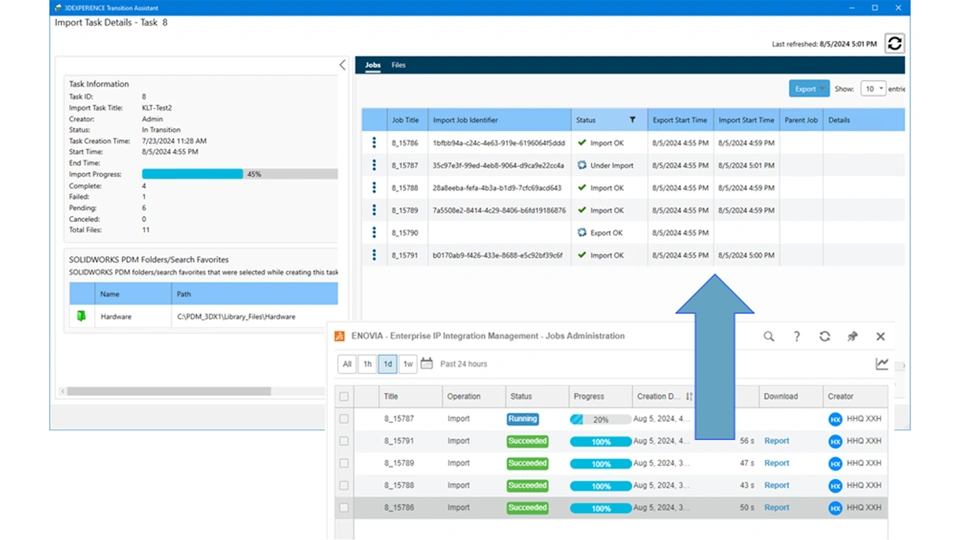The width and height of the screenshot is (960, 540).
Task: Open the three-dot menu for job 8_15790
Action: coord(374,233)
